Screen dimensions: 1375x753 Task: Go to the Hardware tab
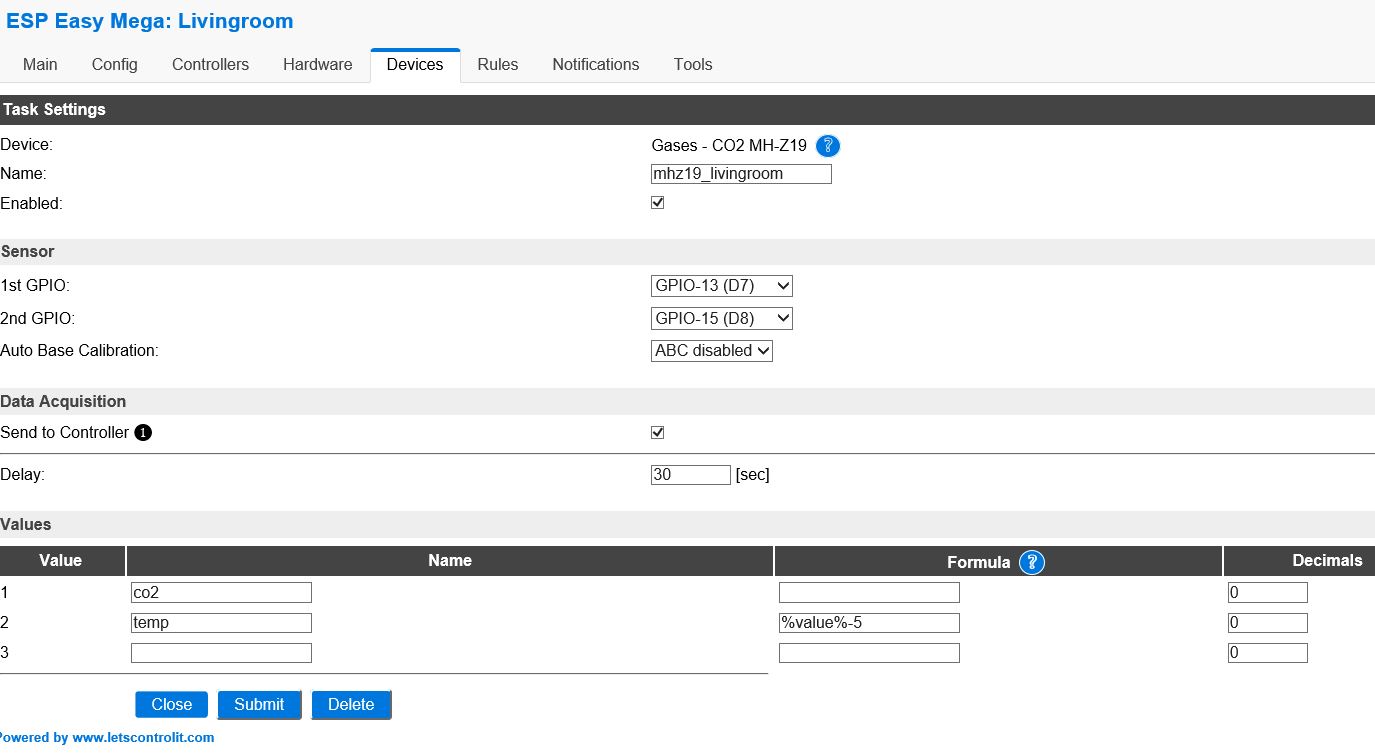pyautogui.click(x=317, y=64)
